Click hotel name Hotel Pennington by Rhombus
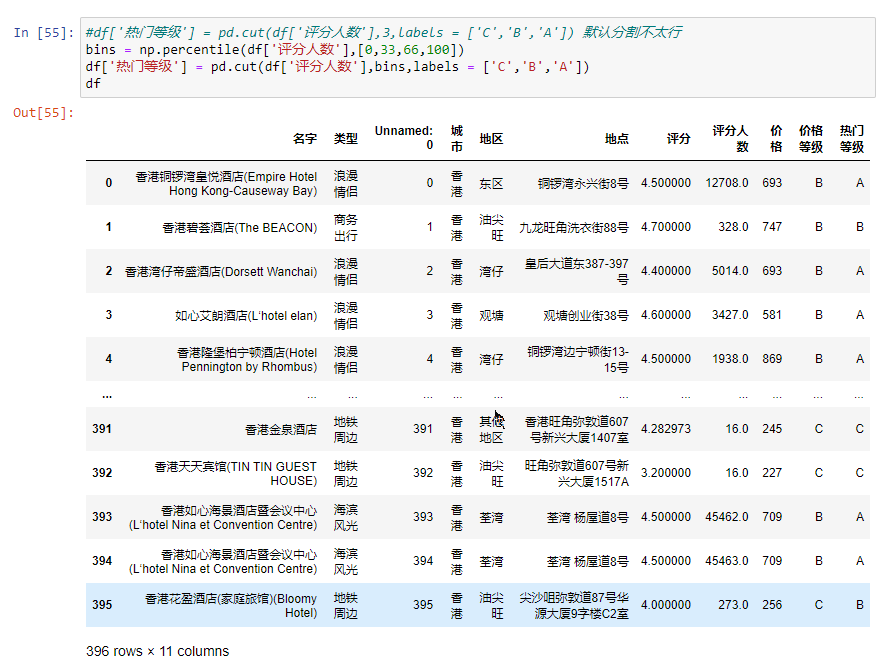Image resolution: width=892 pixels, height=670 pixels. coord(247,359)
